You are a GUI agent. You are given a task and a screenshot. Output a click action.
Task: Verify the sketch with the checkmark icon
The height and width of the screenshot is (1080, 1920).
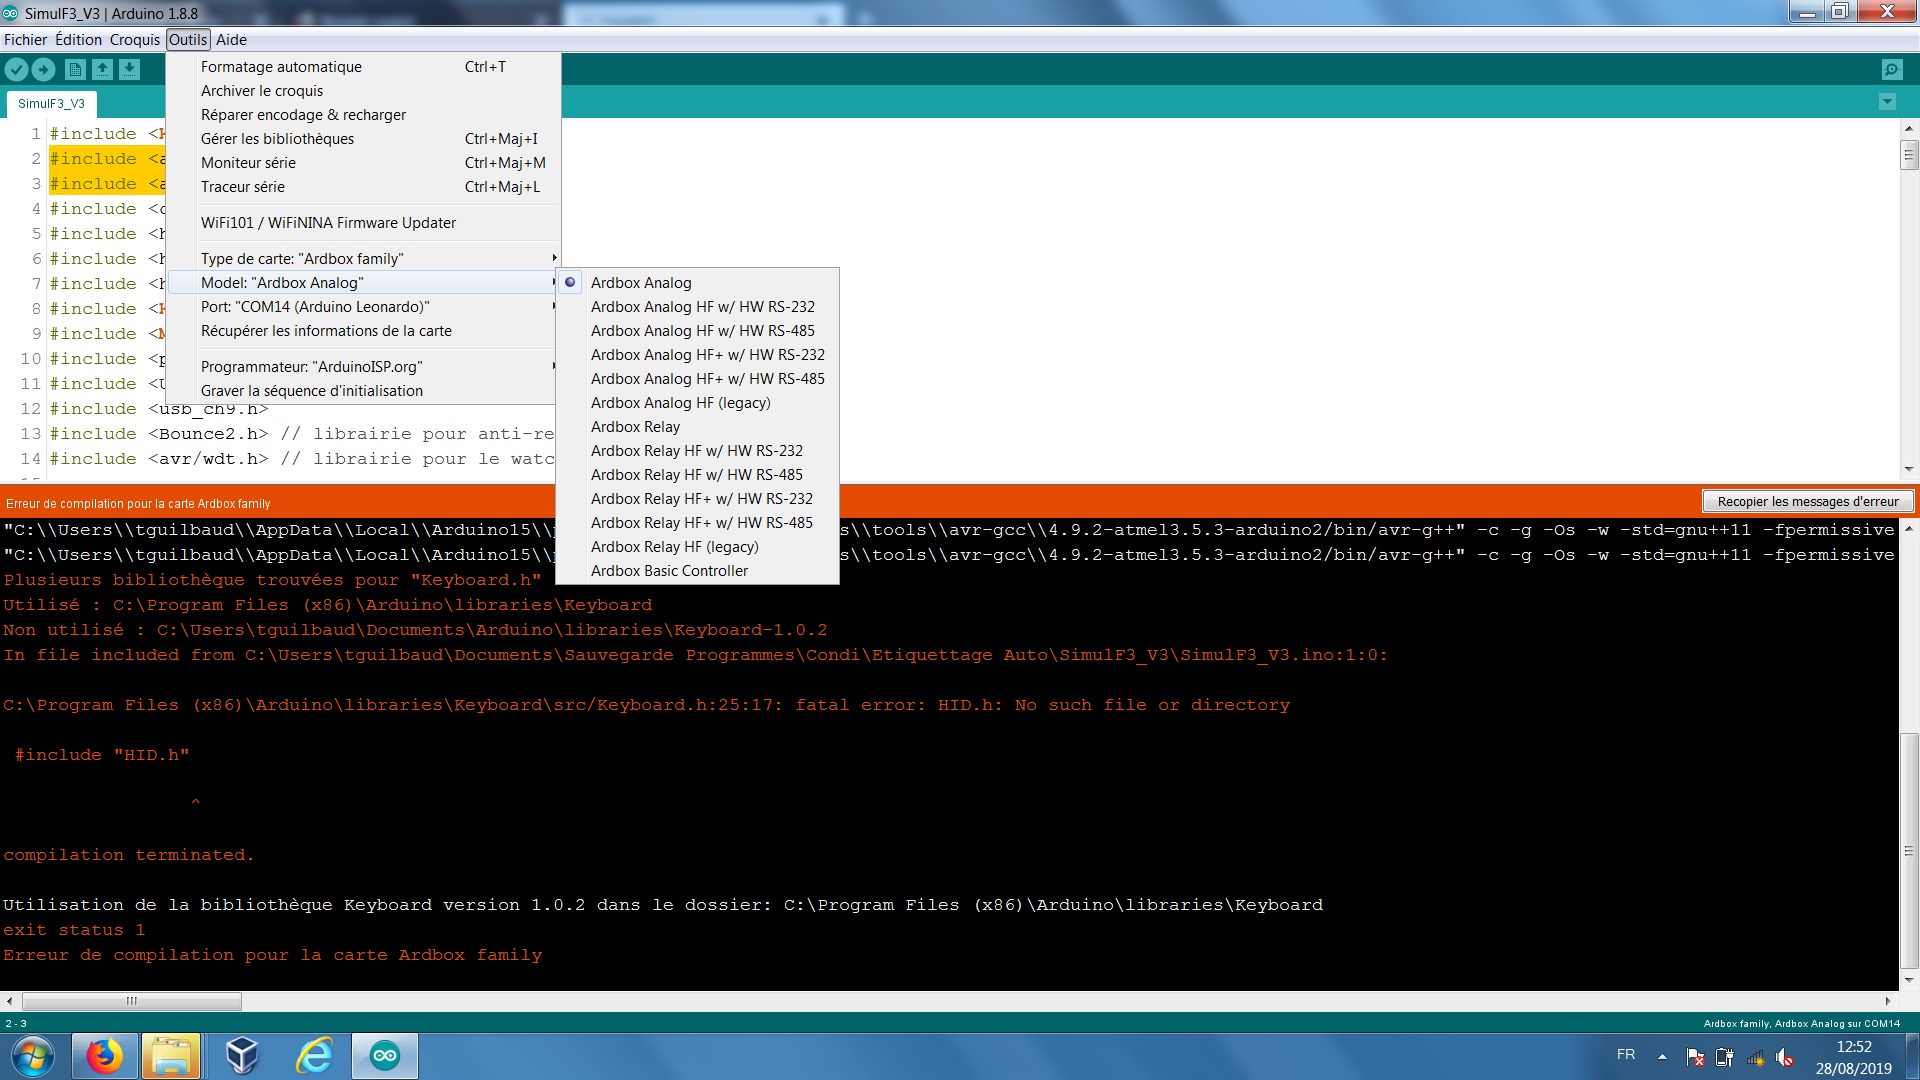[x=16, y=69]
